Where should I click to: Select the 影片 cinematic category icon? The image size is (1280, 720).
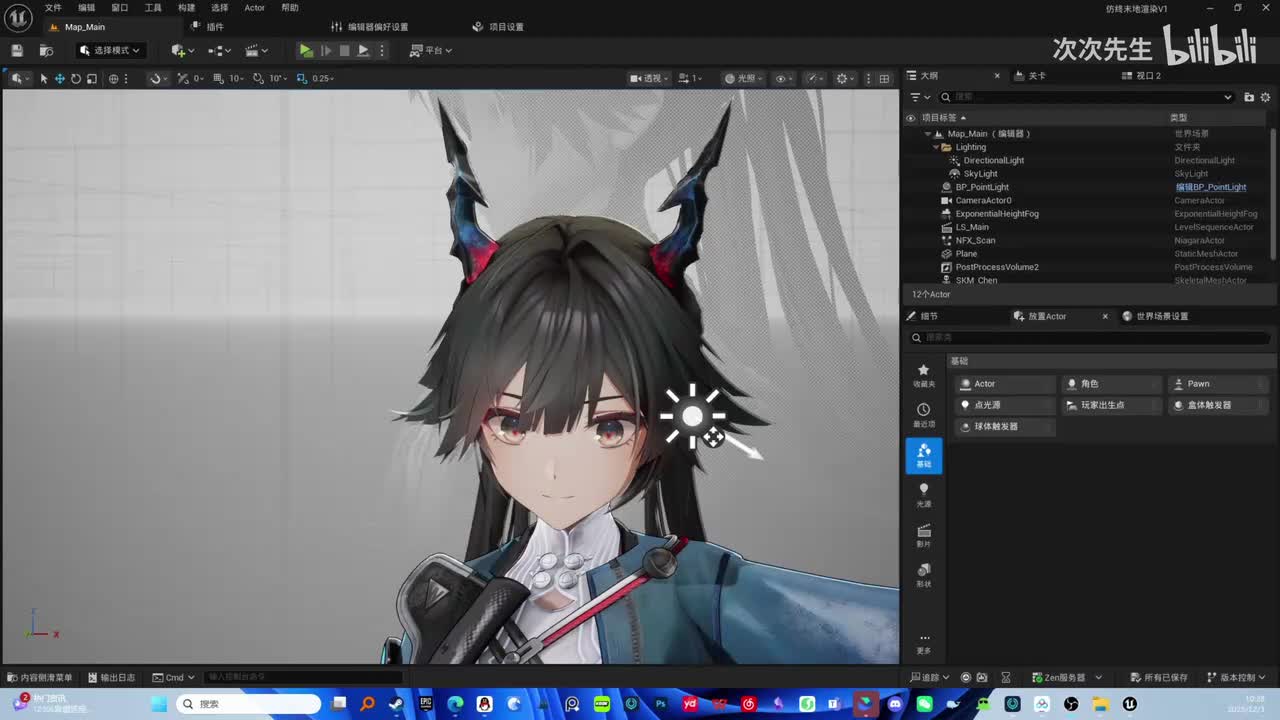[x=924, y=535]
